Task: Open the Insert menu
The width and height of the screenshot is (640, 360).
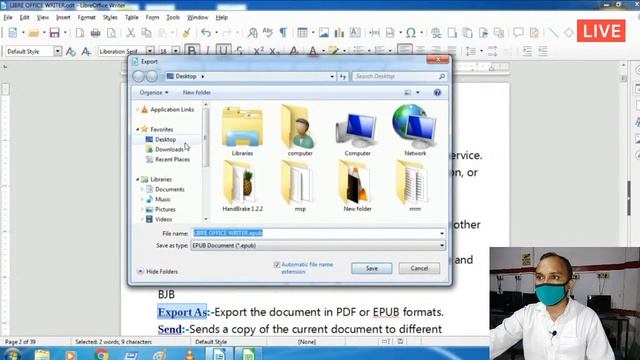Action: click(x=63, y=18)
